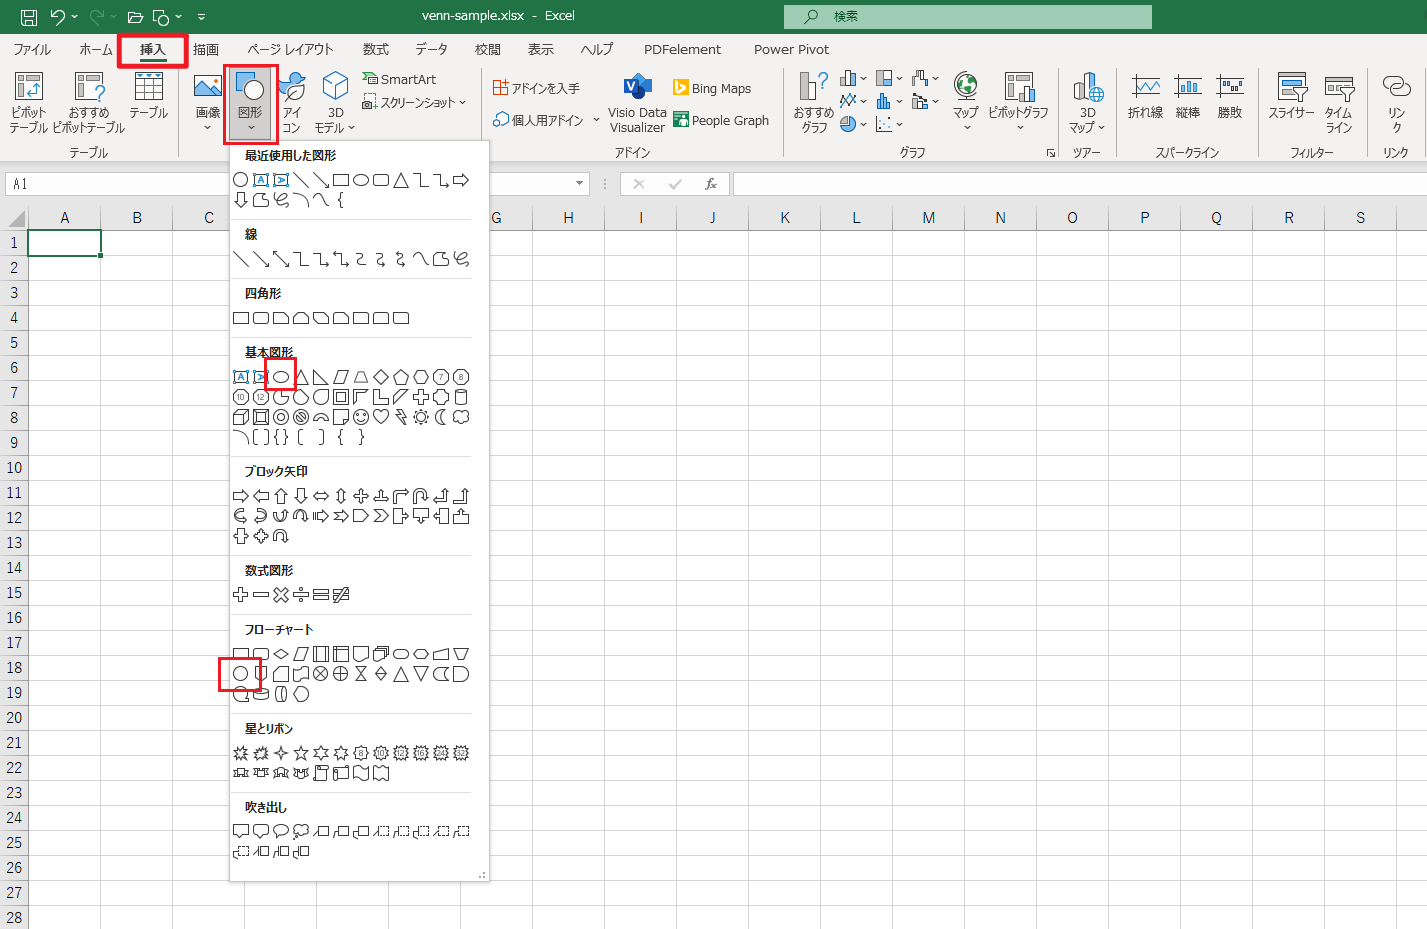1427x929 pixels.
Task: Open the Name Box dropdown arrow
Action: [579, 184]
